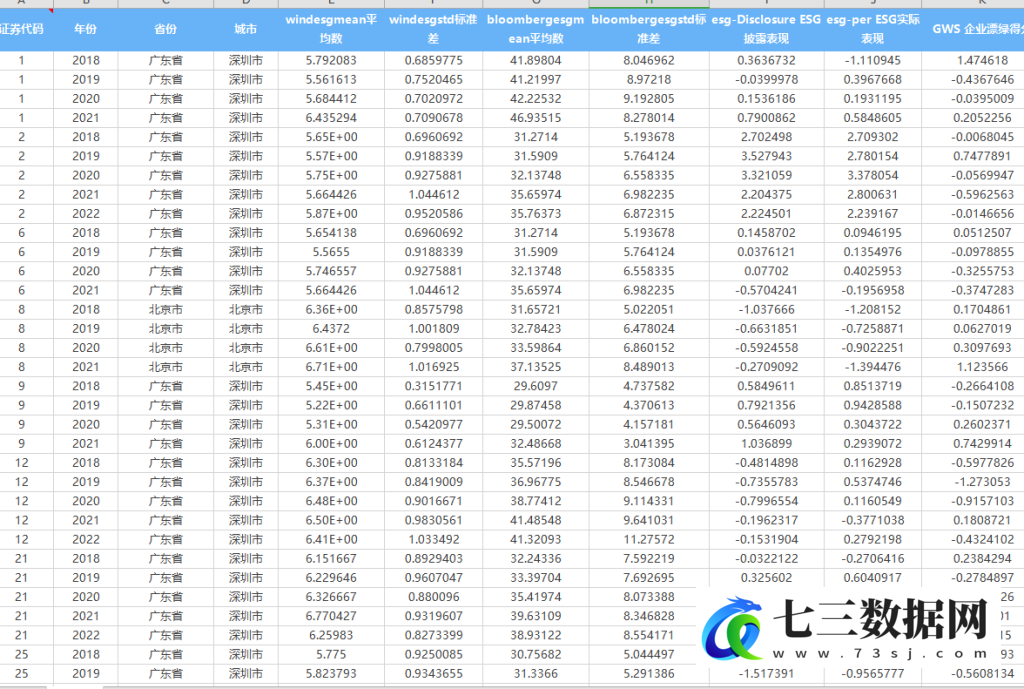Select the cell with 0.880096
The height and width of the screenshot is (689, 1024).
click(x=433, y=597)
